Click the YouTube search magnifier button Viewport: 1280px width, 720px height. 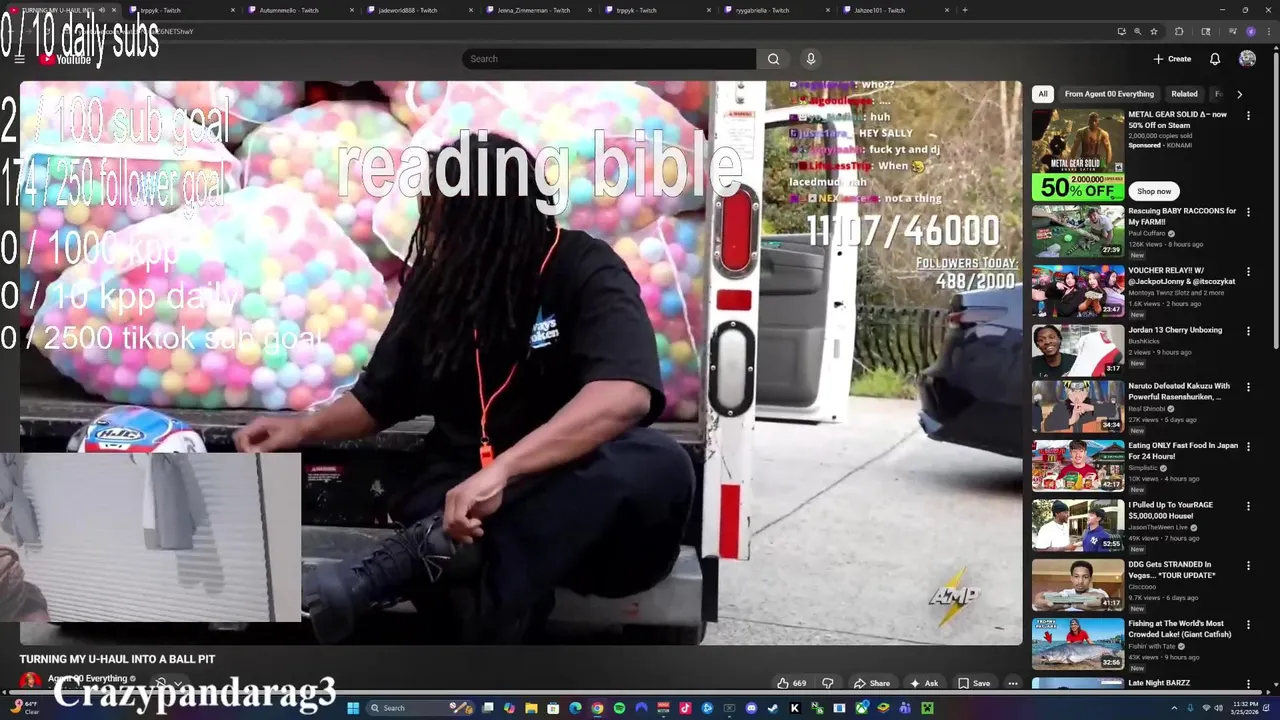[x=773, y=59]
